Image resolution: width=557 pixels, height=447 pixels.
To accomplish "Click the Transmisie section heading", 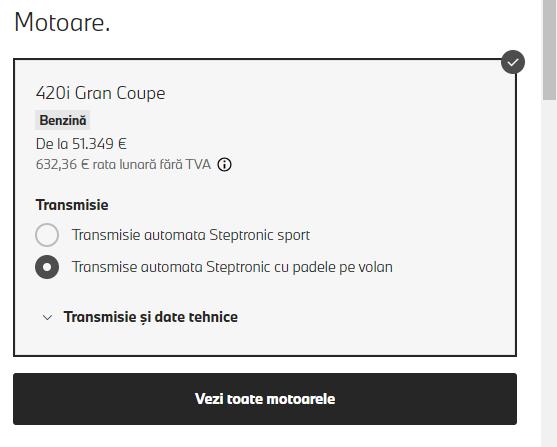I will click(72, 205).
